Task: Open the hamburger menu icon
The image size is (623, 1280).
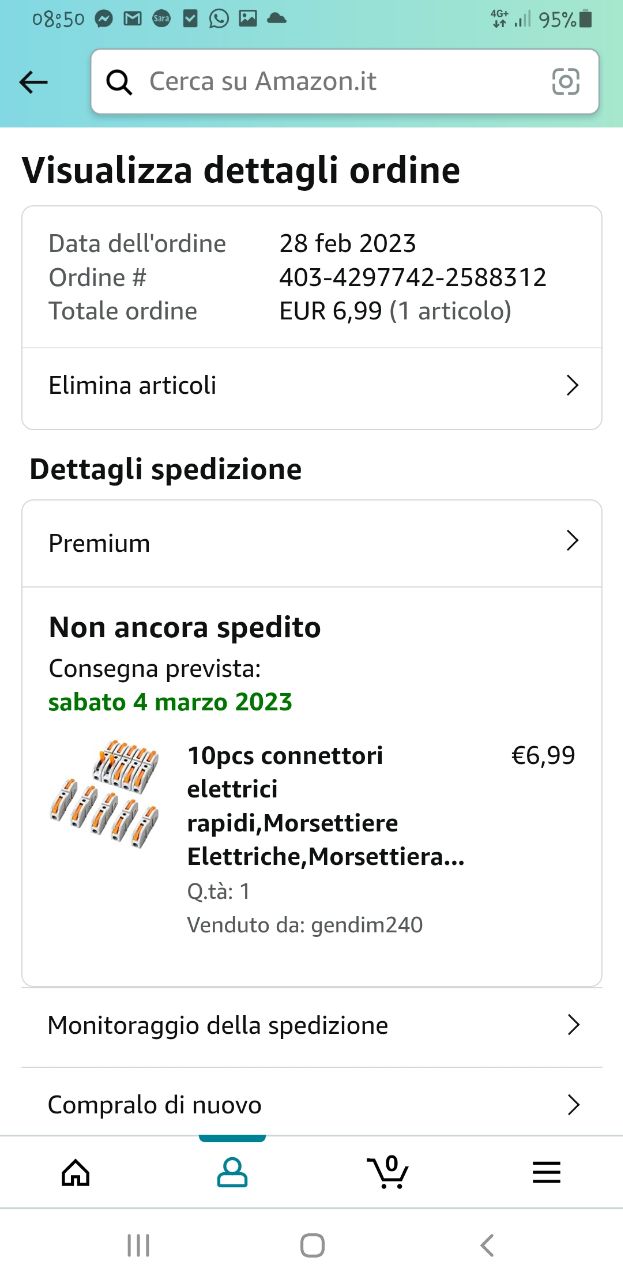Action: [x=546, y=1172]
